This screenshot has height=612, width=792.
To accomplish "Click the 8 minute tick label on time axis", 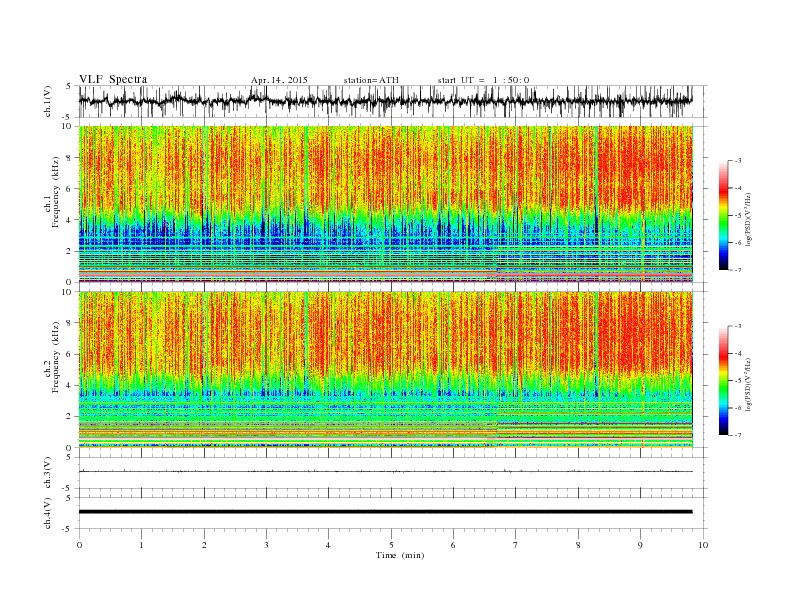I will [x=578, y=545].
